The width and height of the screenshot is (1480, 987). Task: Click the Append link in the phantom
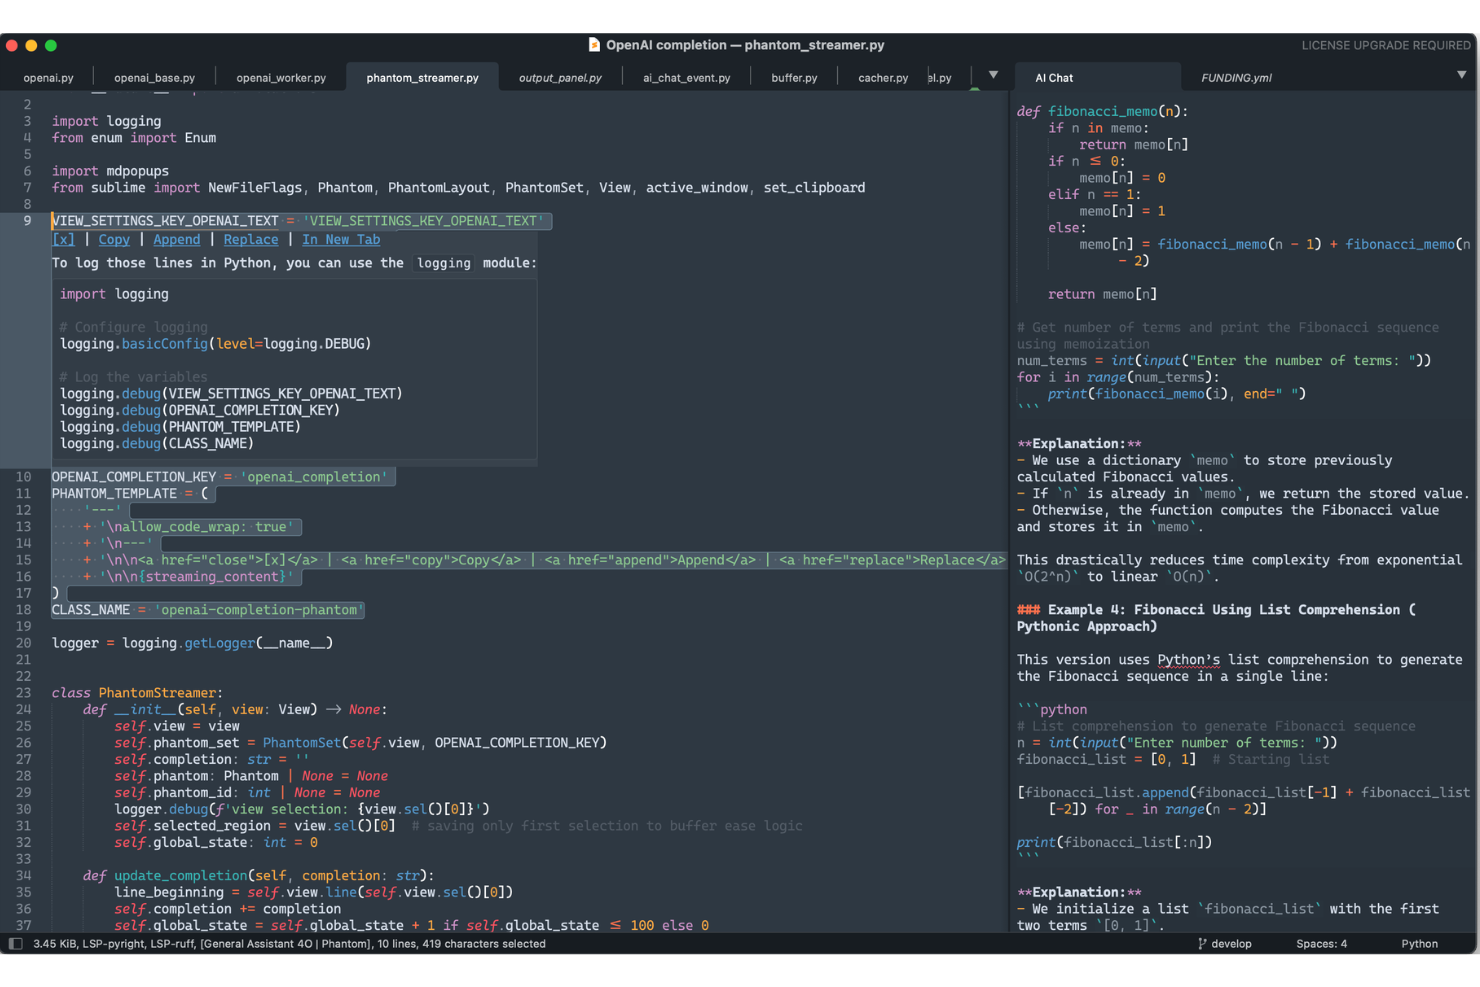176,239
